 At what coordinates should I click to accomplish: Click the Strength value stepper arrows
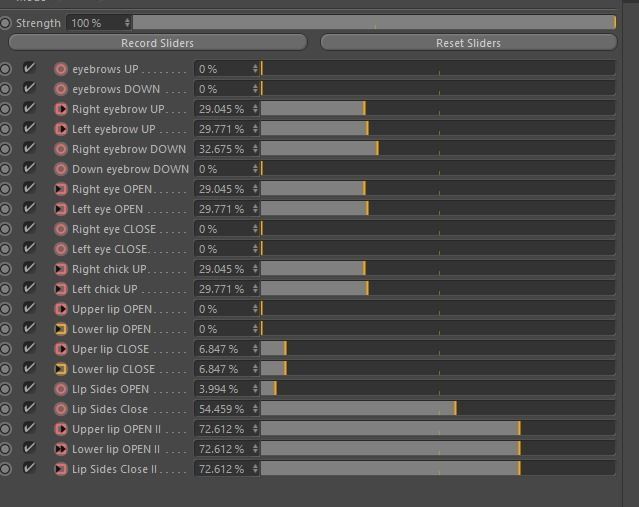tap(127, 22)
